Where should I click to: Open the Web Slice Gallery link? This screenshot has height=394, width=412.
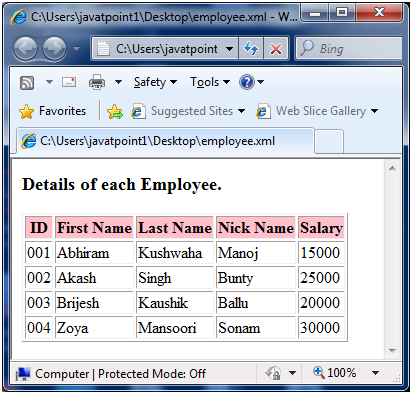click(x=311, y=111)
